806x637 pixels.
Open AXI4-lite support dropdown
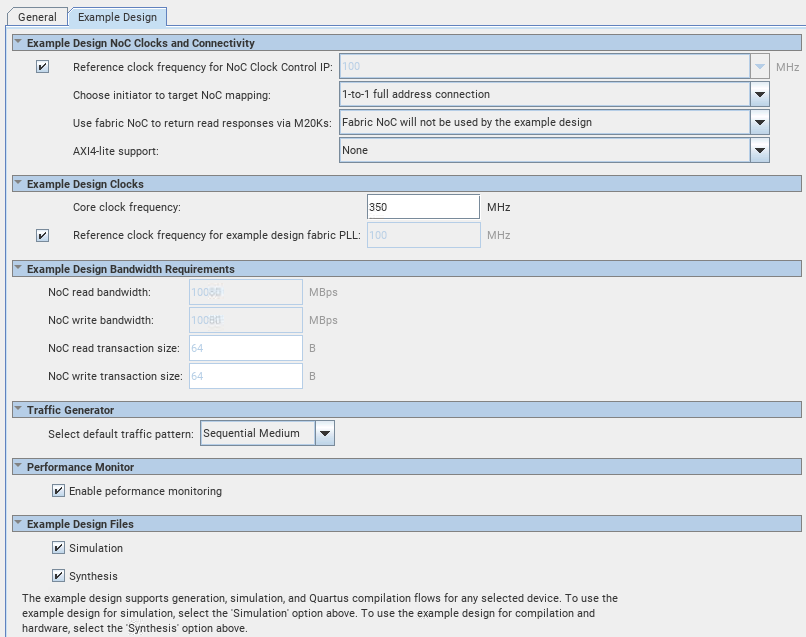(x=760, y=151)
